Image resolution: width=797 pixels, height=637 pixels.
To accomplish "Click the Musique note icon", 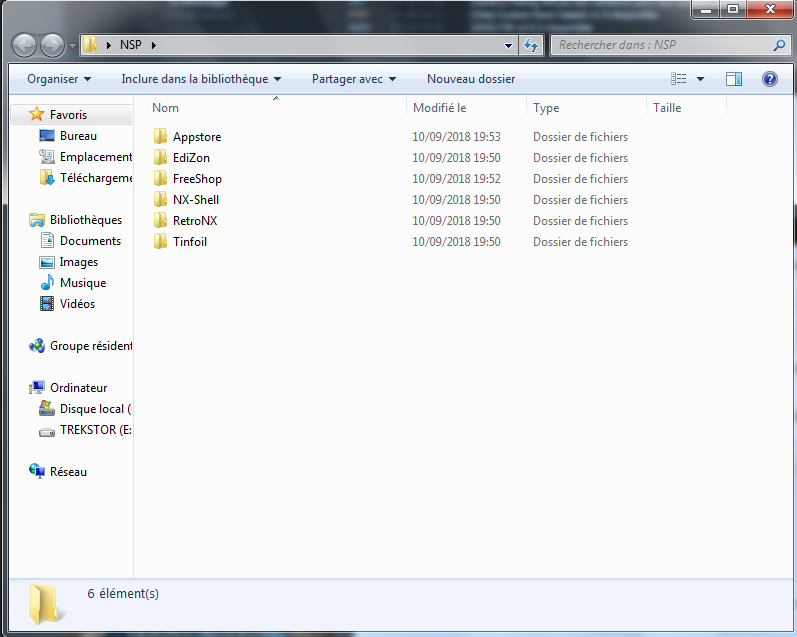I will (x=47, y=282).
